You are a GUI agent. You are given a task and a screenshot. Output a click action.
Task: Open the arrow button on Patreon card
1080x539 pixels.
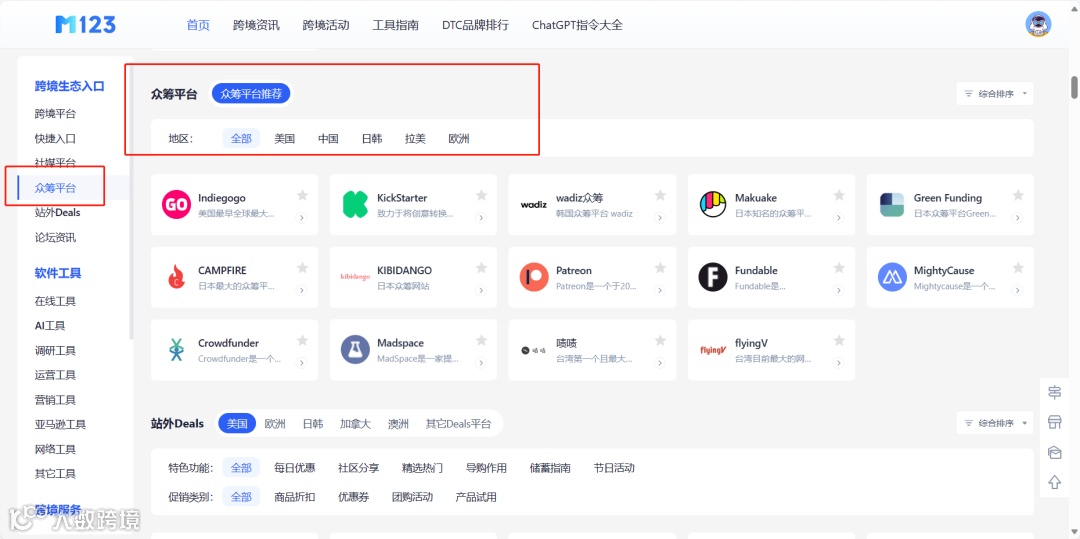coord(660,290)
